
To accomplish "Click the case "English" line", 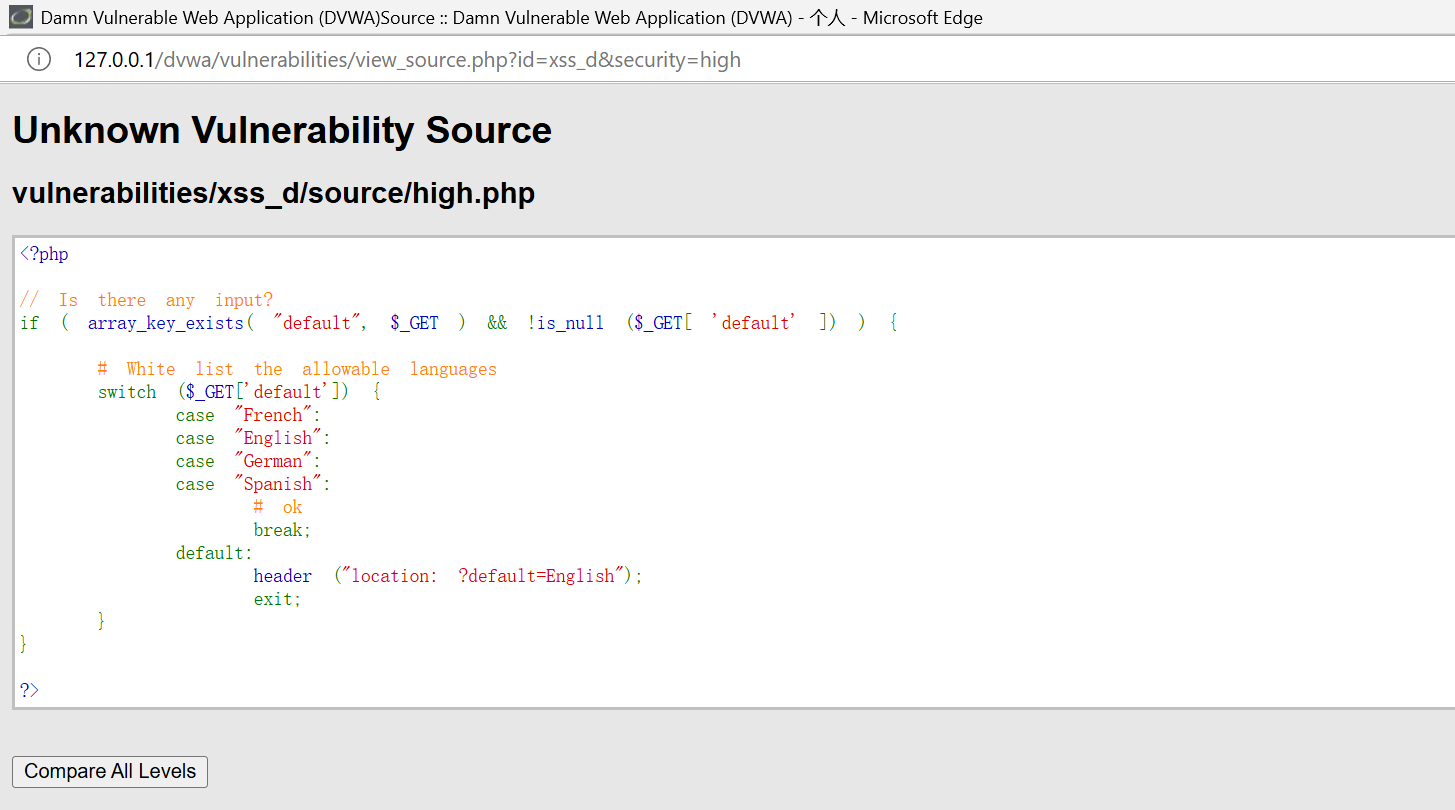I will [x=253, y=438].
